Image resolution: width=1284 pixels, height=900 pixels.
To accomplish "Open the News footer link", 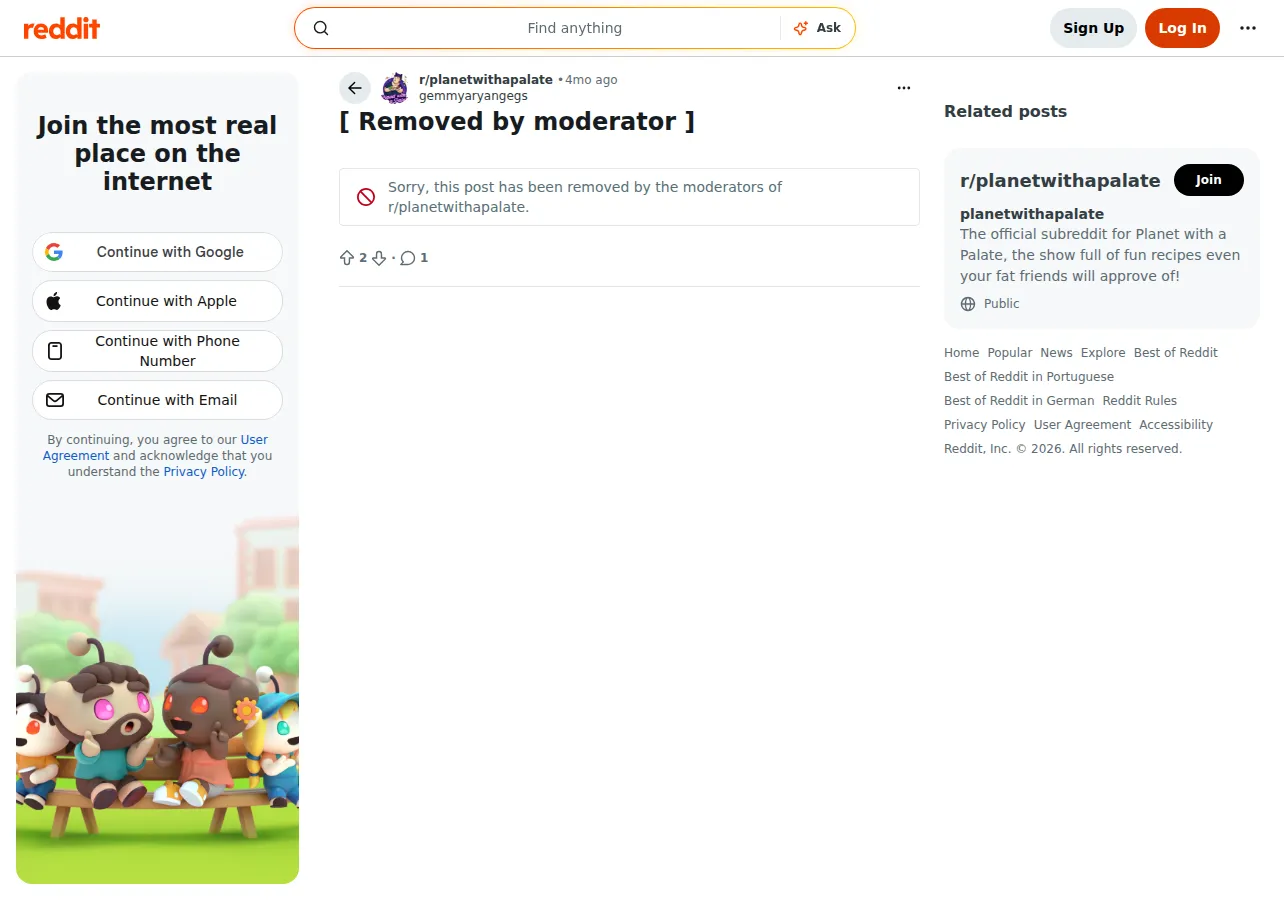I will tap(1056, 353).
